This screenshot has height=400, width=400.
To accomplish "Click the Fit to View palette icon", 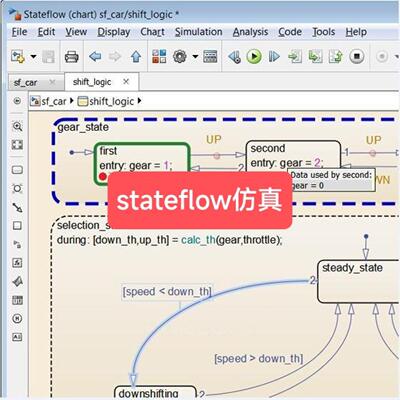I will 17,145.
